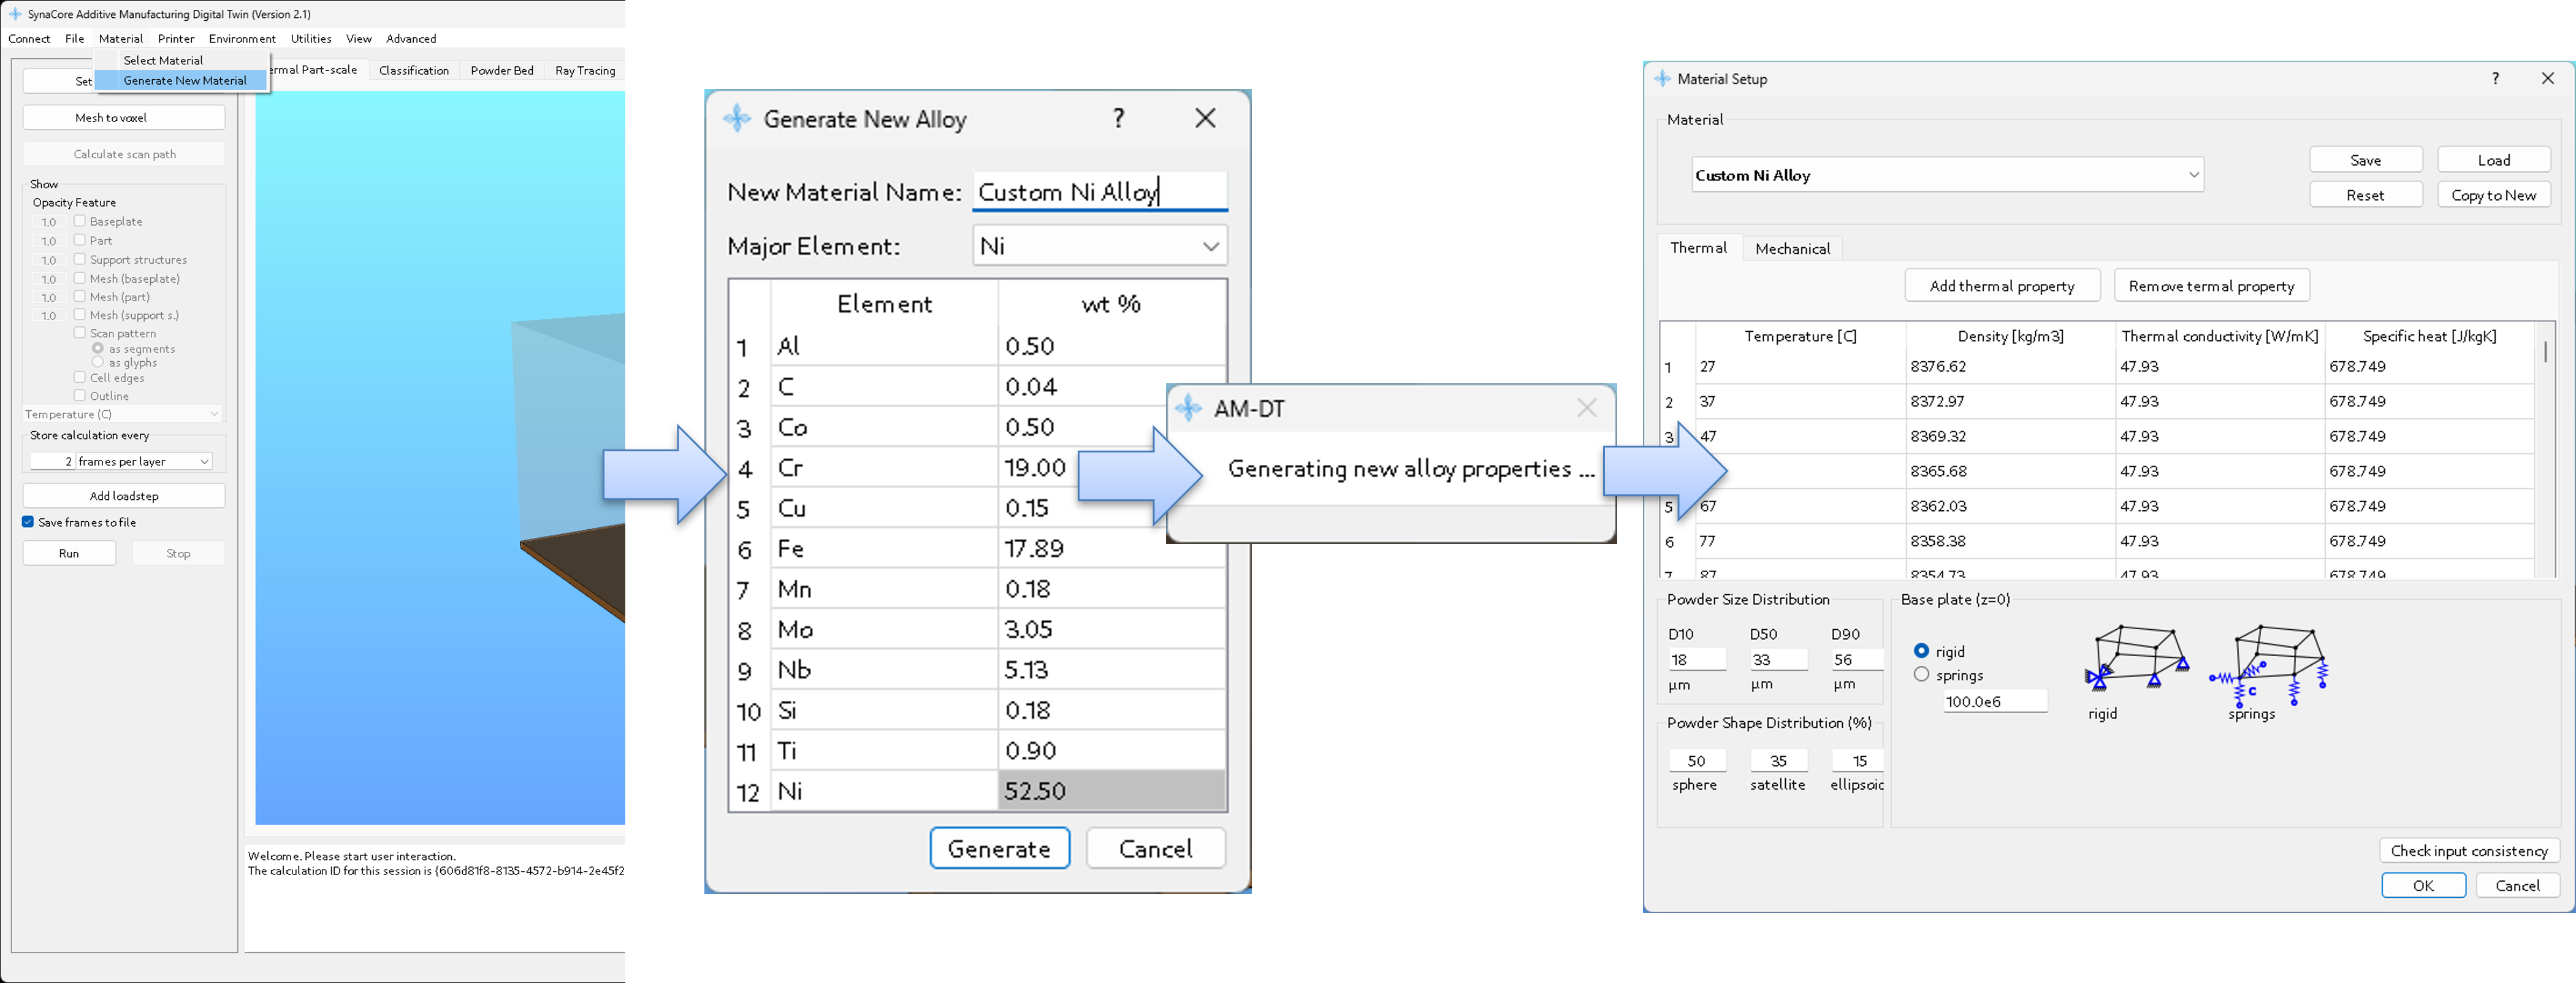Open the File menu
The width and height of the screenshot is (2576, 983).
(x=75, y=39)
